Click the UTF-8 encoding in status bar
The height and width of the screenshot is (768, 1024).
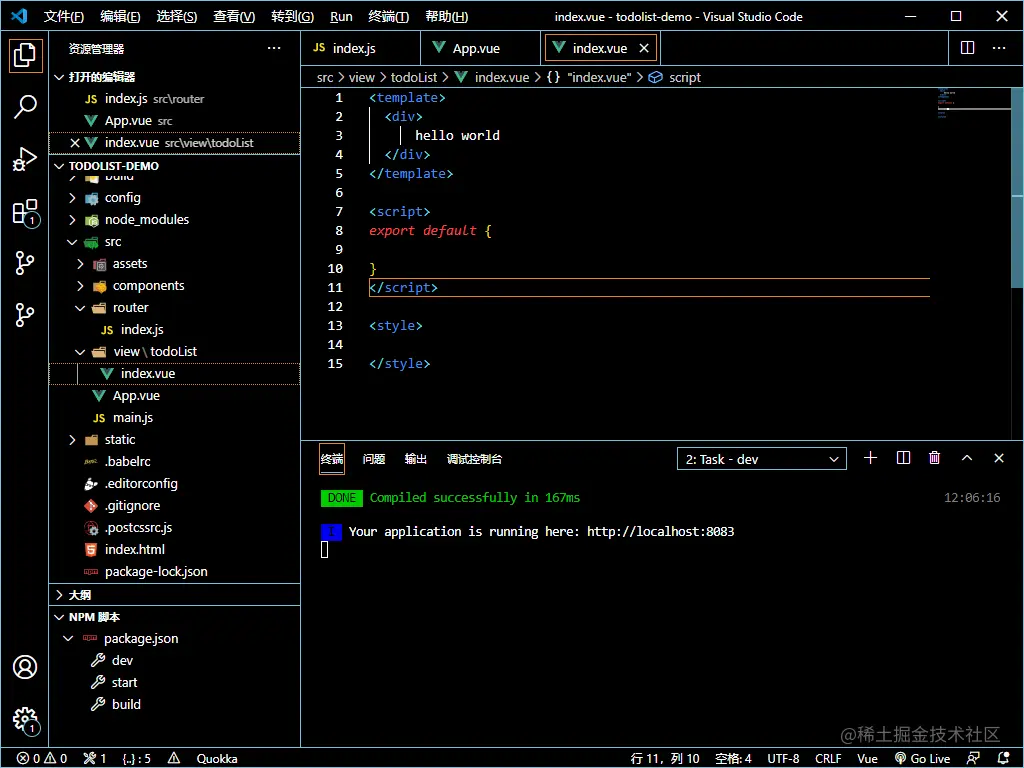783,758
